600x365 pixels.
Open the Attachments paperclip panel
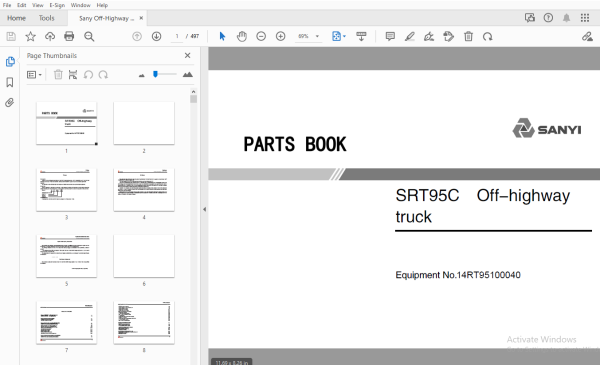pos(10,102)
